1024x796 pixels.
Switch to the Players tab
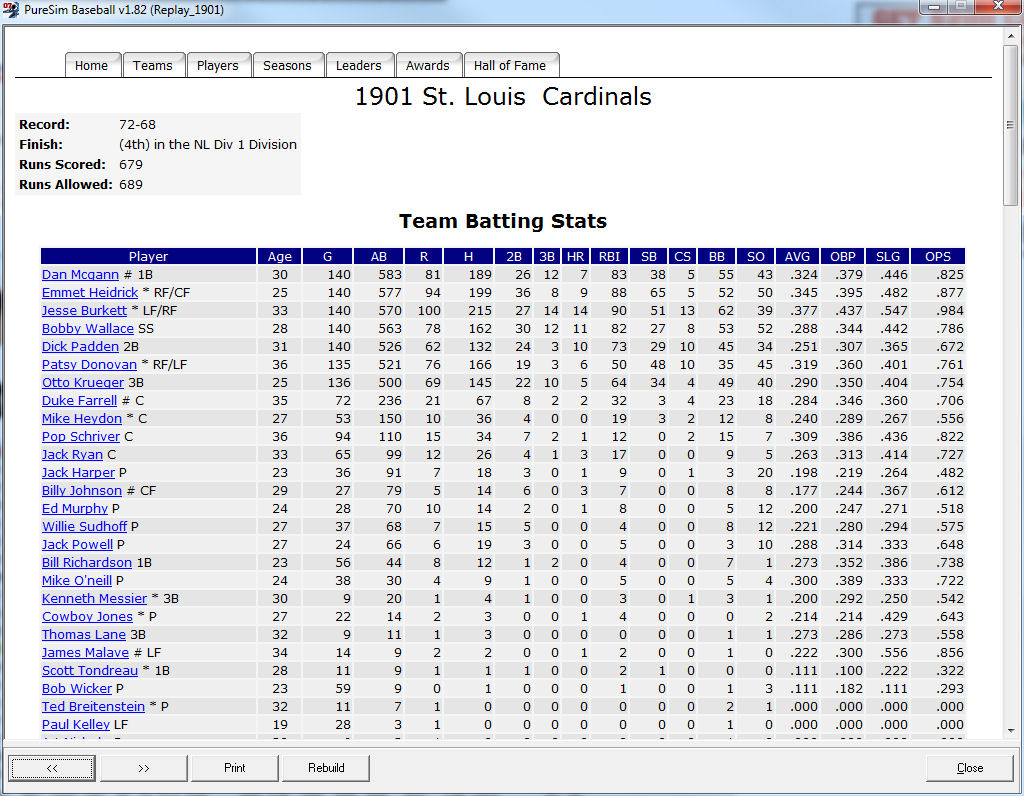pos(217,65)
